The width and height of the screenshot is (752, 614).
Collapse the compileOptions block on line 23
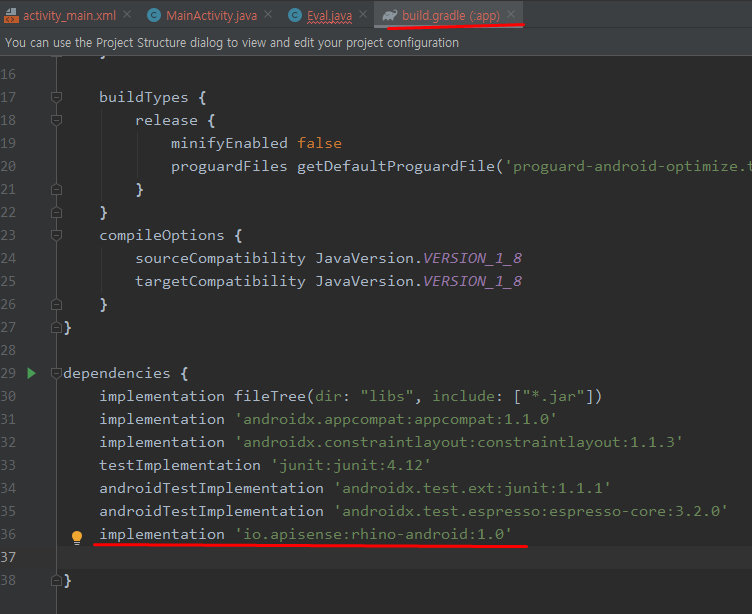56,235
